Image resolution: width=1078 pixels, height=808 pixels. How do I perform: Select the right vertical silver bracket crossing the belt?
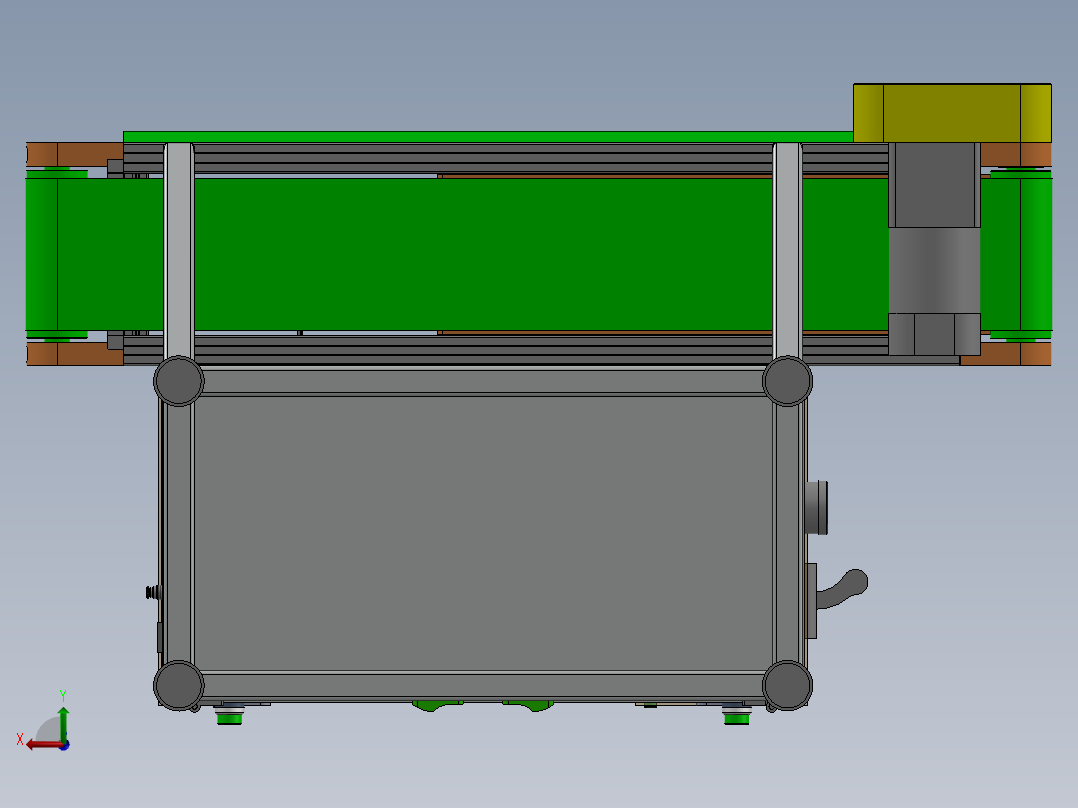[x=787, y=251]
